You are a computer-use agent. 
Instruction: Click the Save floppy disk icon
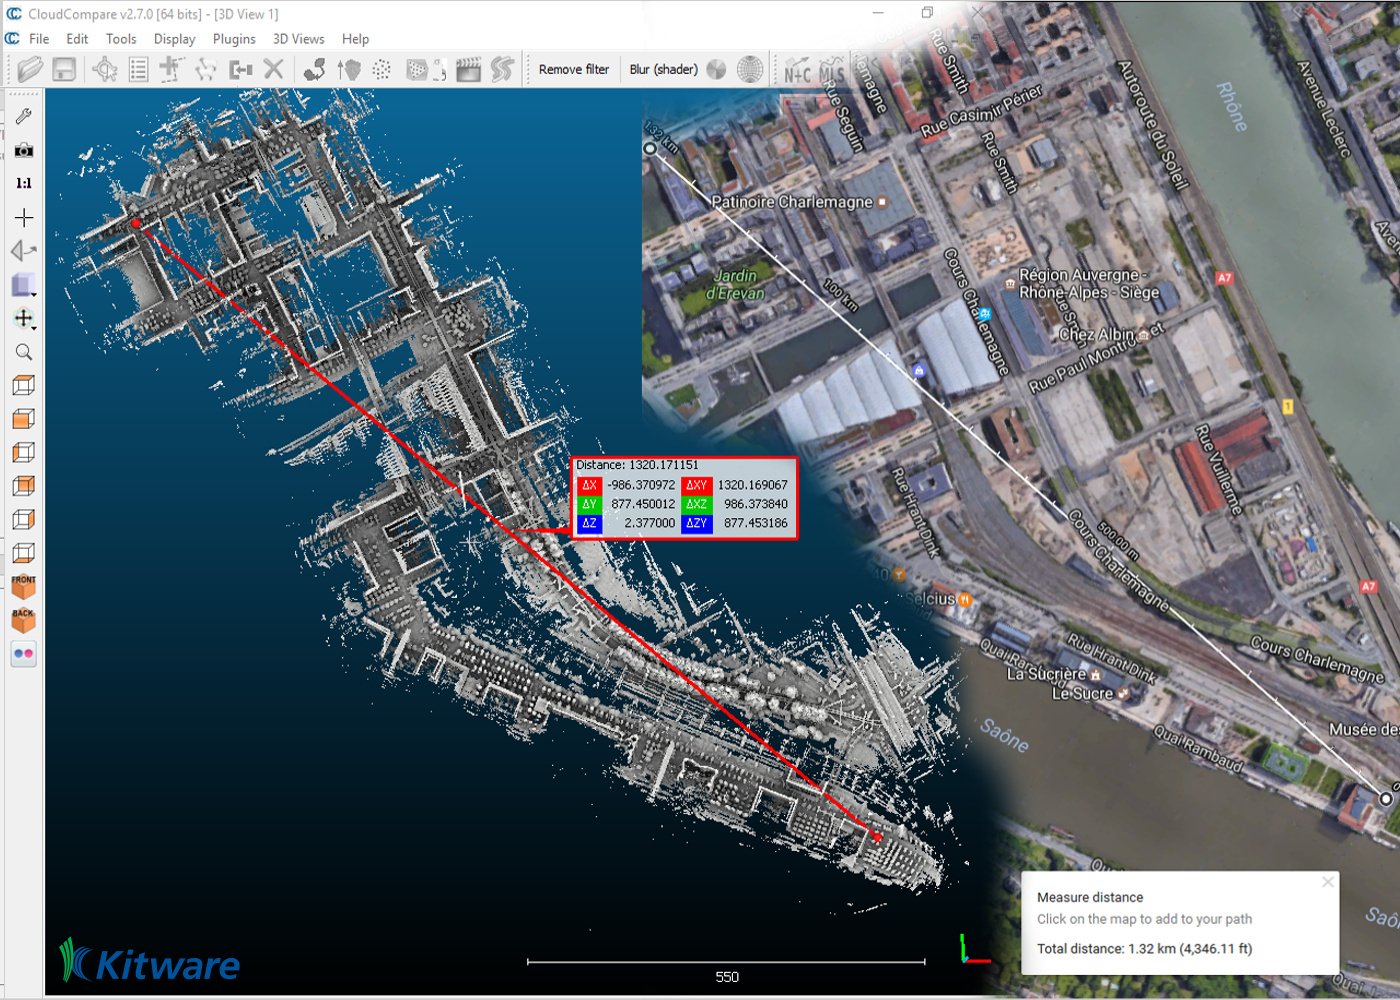64,69
